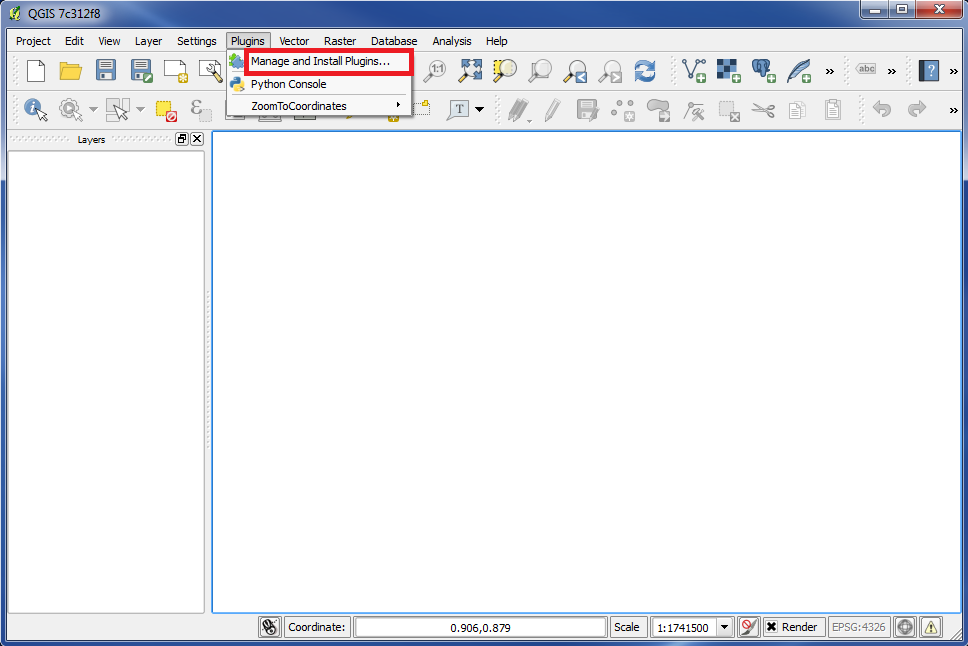Open Select Features tool dropdown arrow
Viewport: 968px width, 646px height.
click(141, 110)
